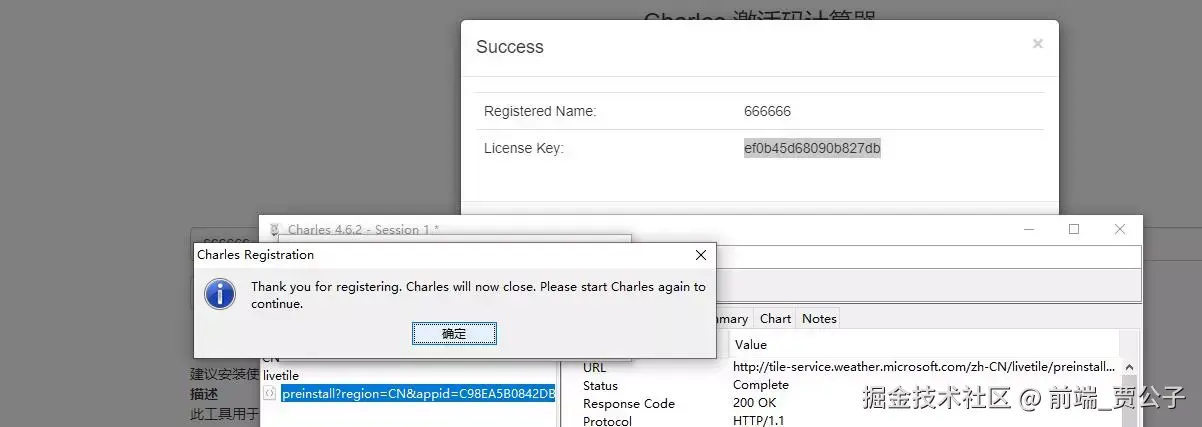
Task: Click the Charles app icon in title bar
Action: pos(274,230)
